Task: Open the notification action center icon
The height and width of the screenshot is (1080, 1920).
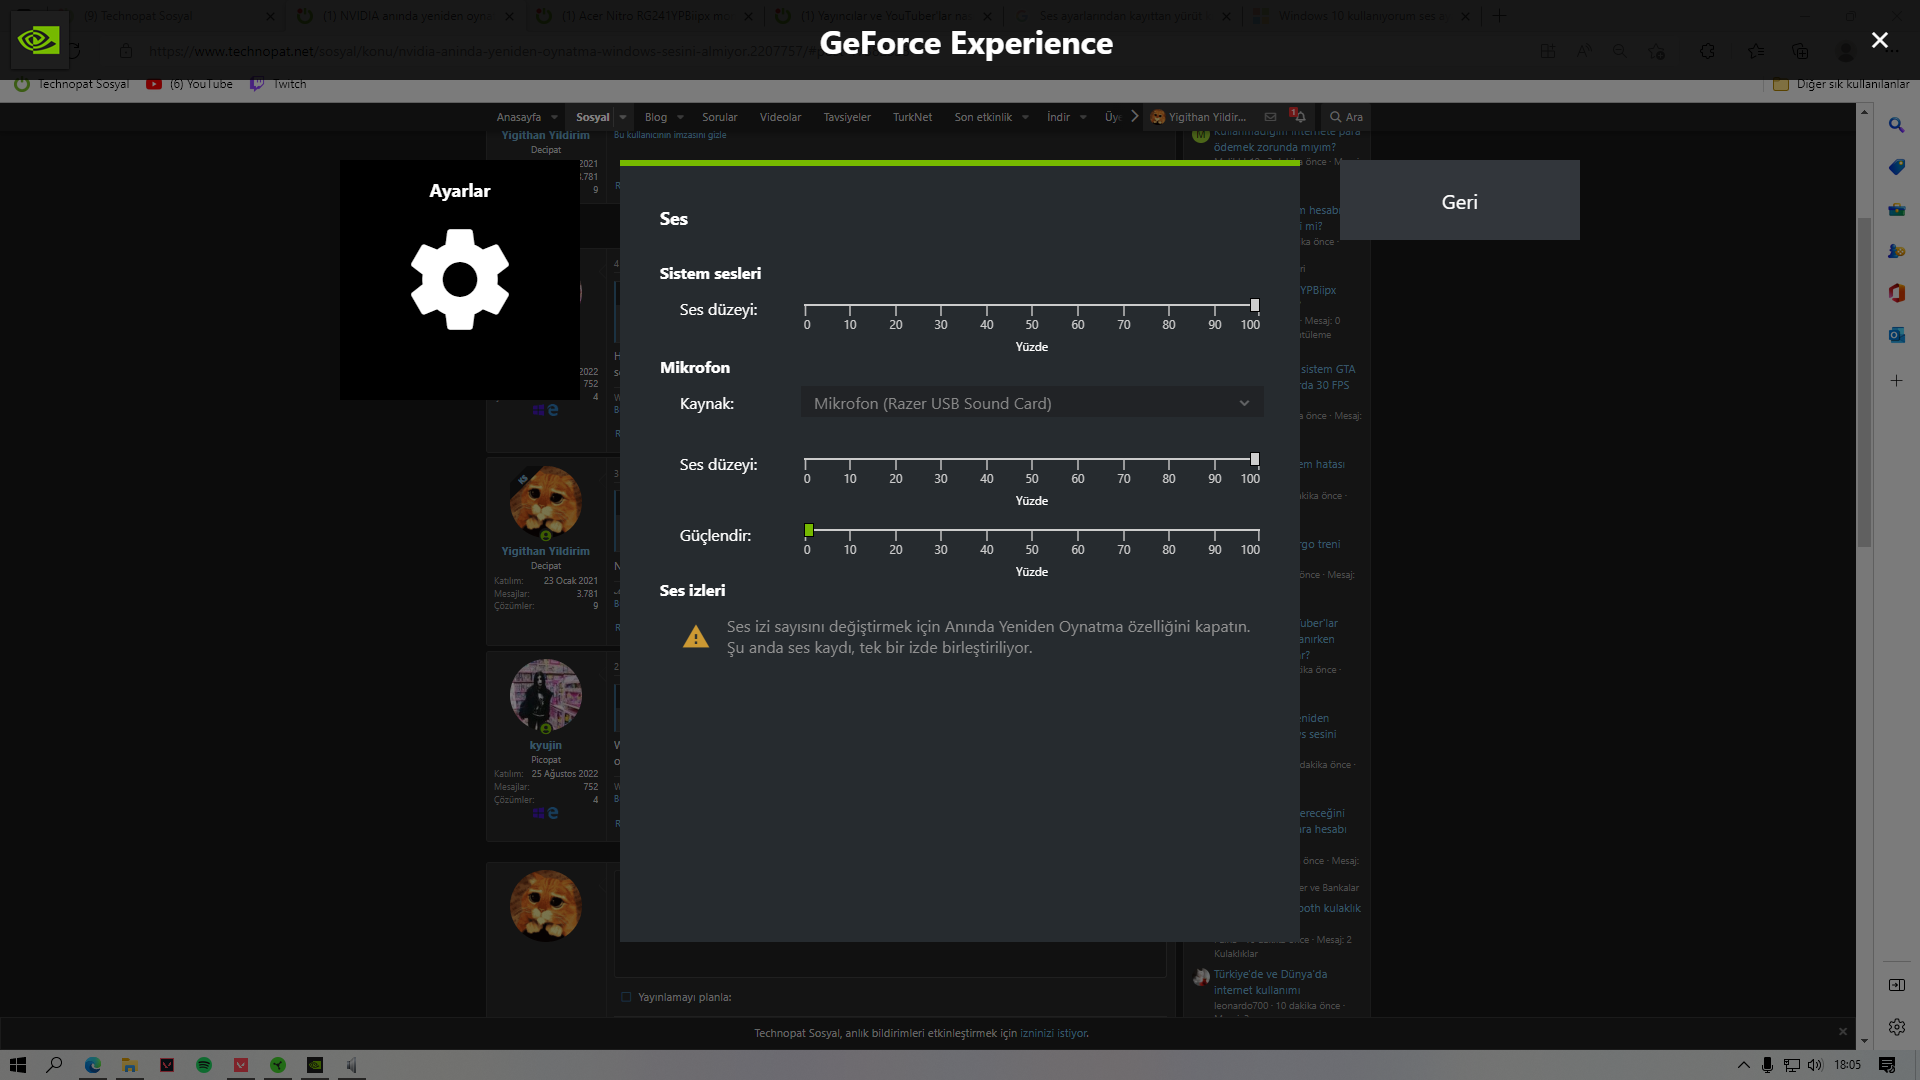Action: click(1887, 1065)
